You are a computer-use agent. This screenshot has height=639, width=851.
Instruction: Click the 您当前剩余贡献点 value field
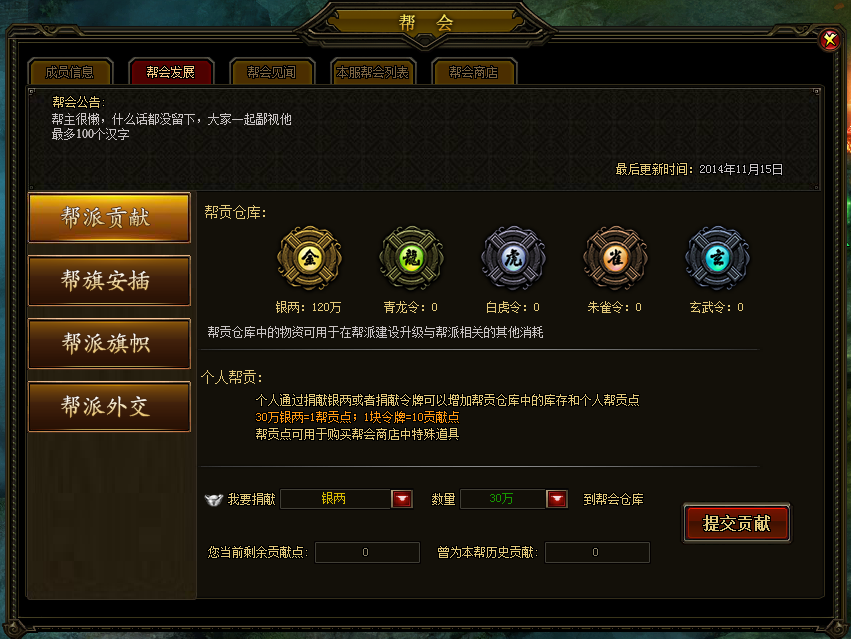(x=367, y=552)
